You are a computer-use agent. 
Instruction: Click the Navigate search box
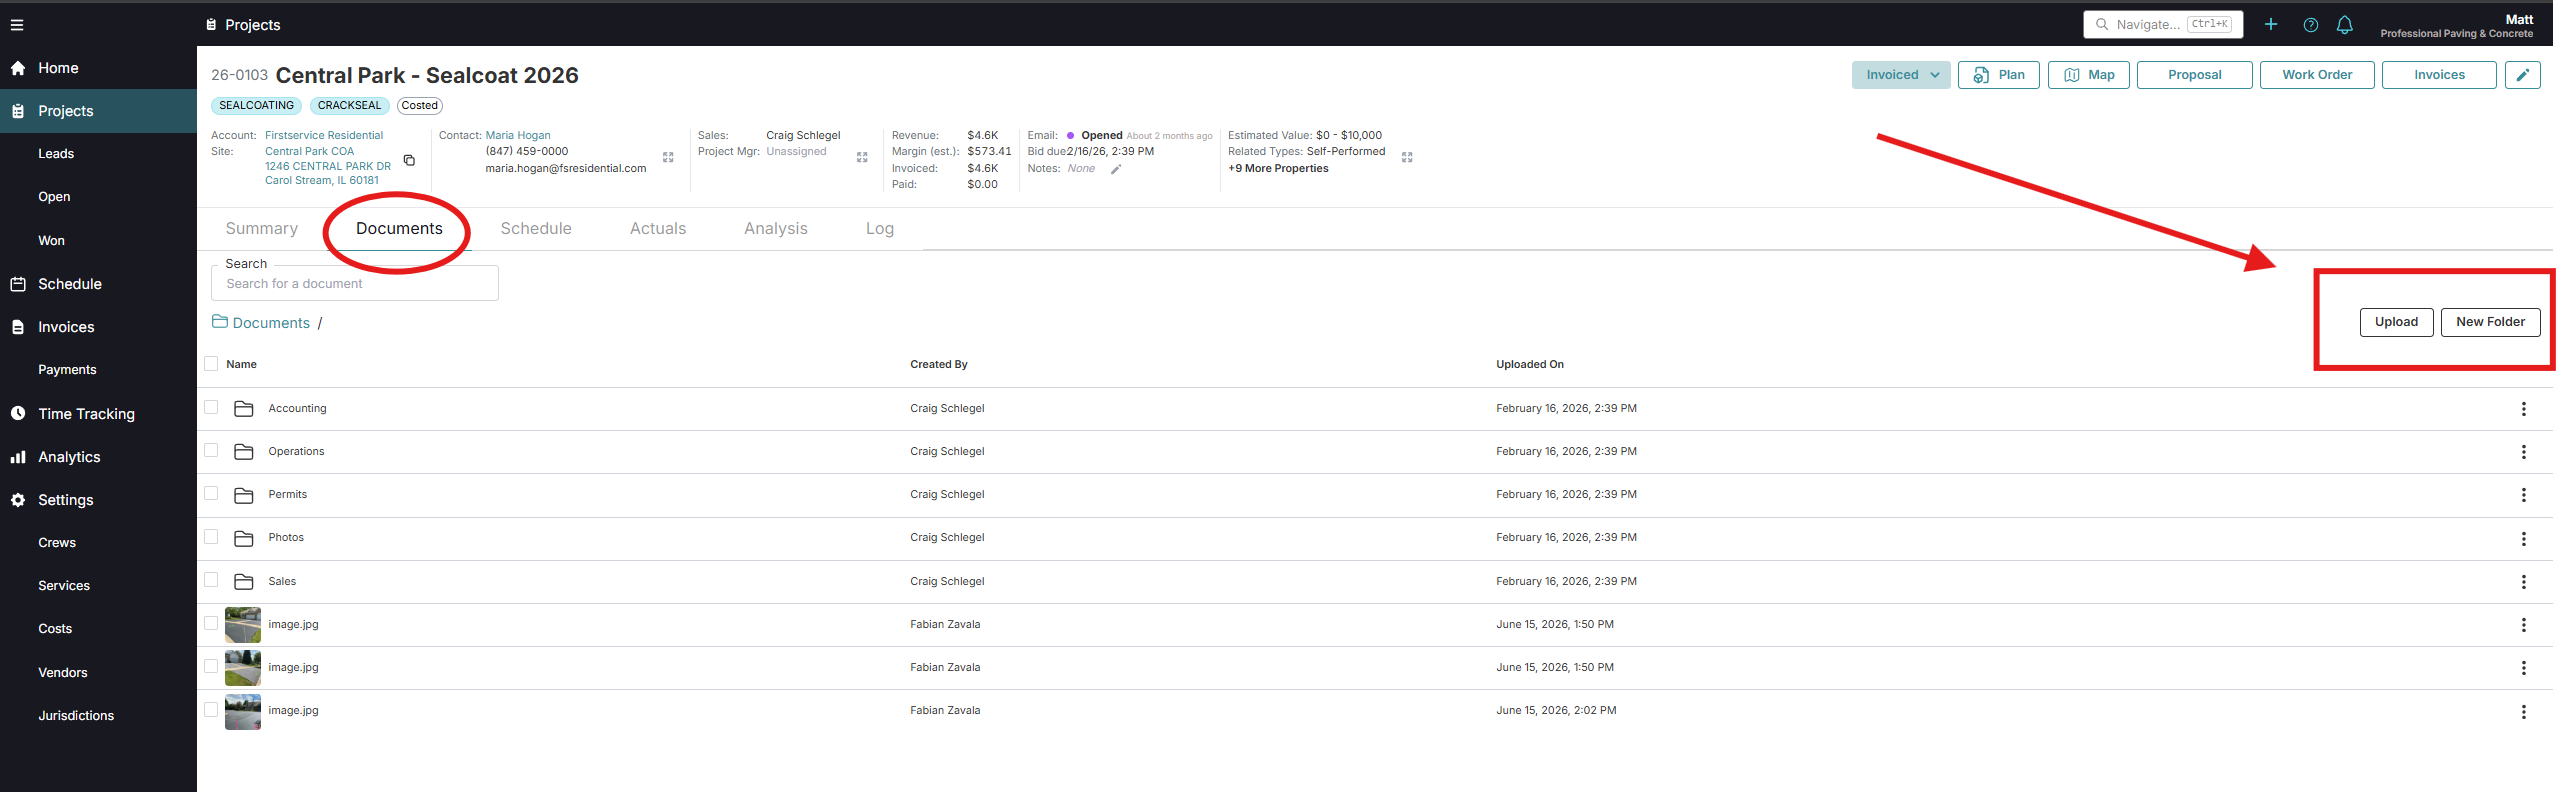coord(2163,24)
